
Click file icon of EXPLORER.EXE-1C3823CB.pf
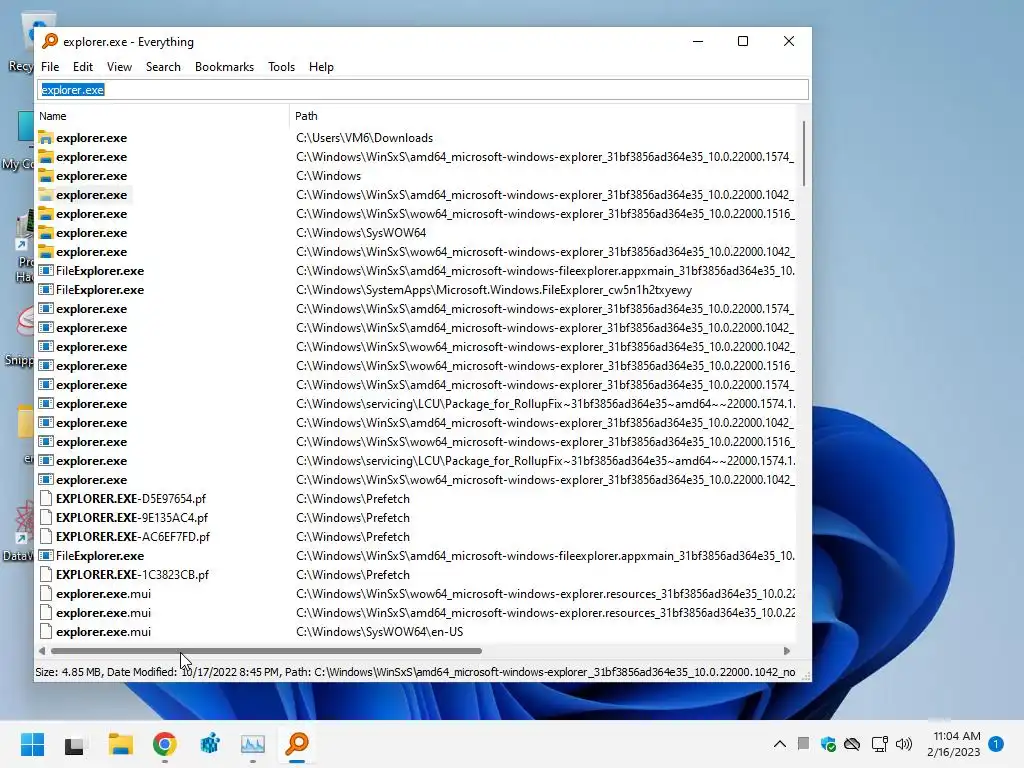click(46, 575)
